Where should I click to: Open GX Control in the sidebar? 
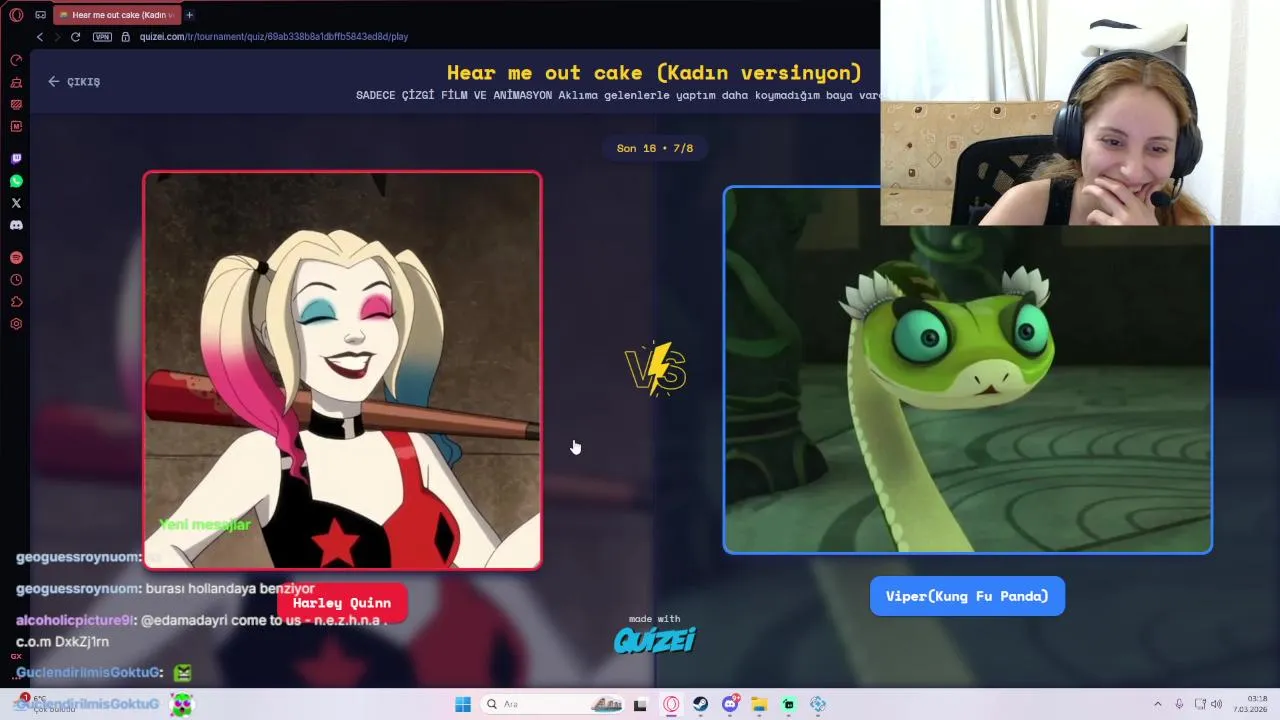[x=16, y=60]
